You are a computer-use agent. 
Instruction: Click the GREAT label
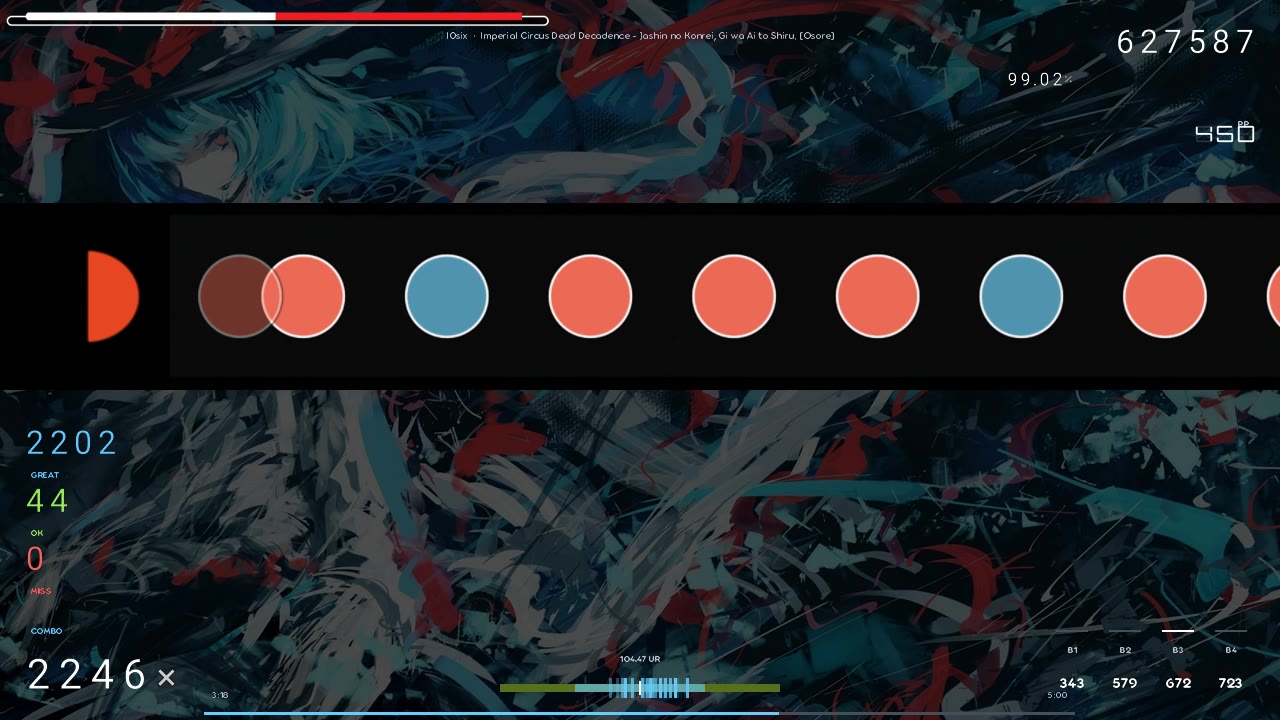click(45, 475)
